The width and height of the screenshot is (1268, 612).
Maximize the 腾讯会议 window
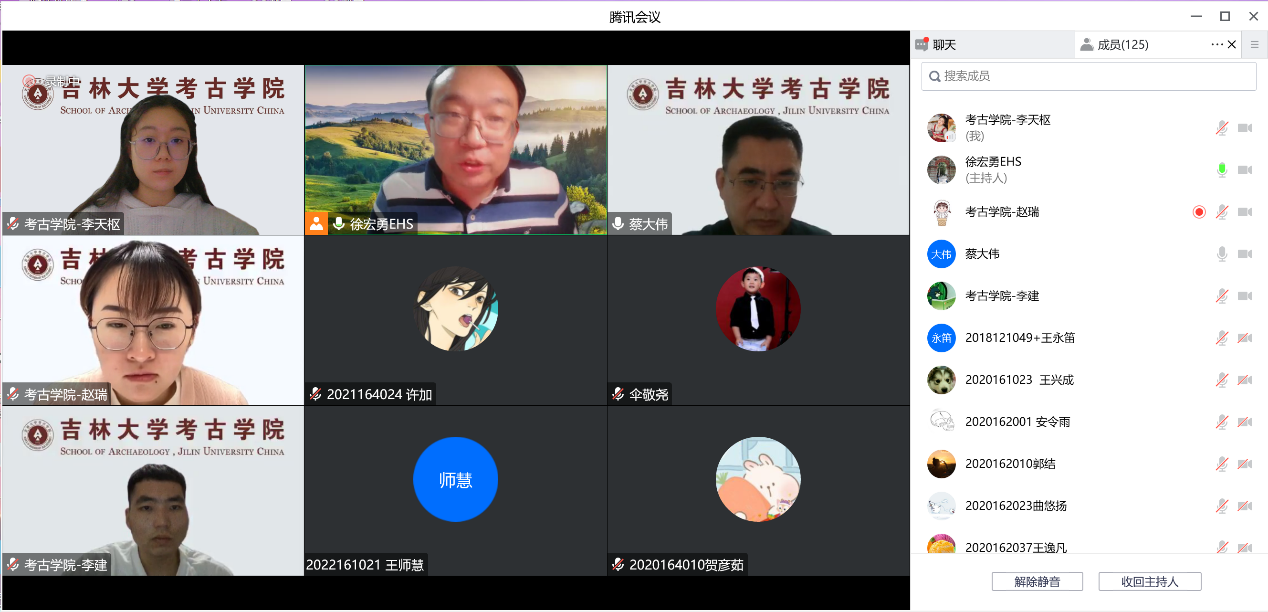point(1224,16)
